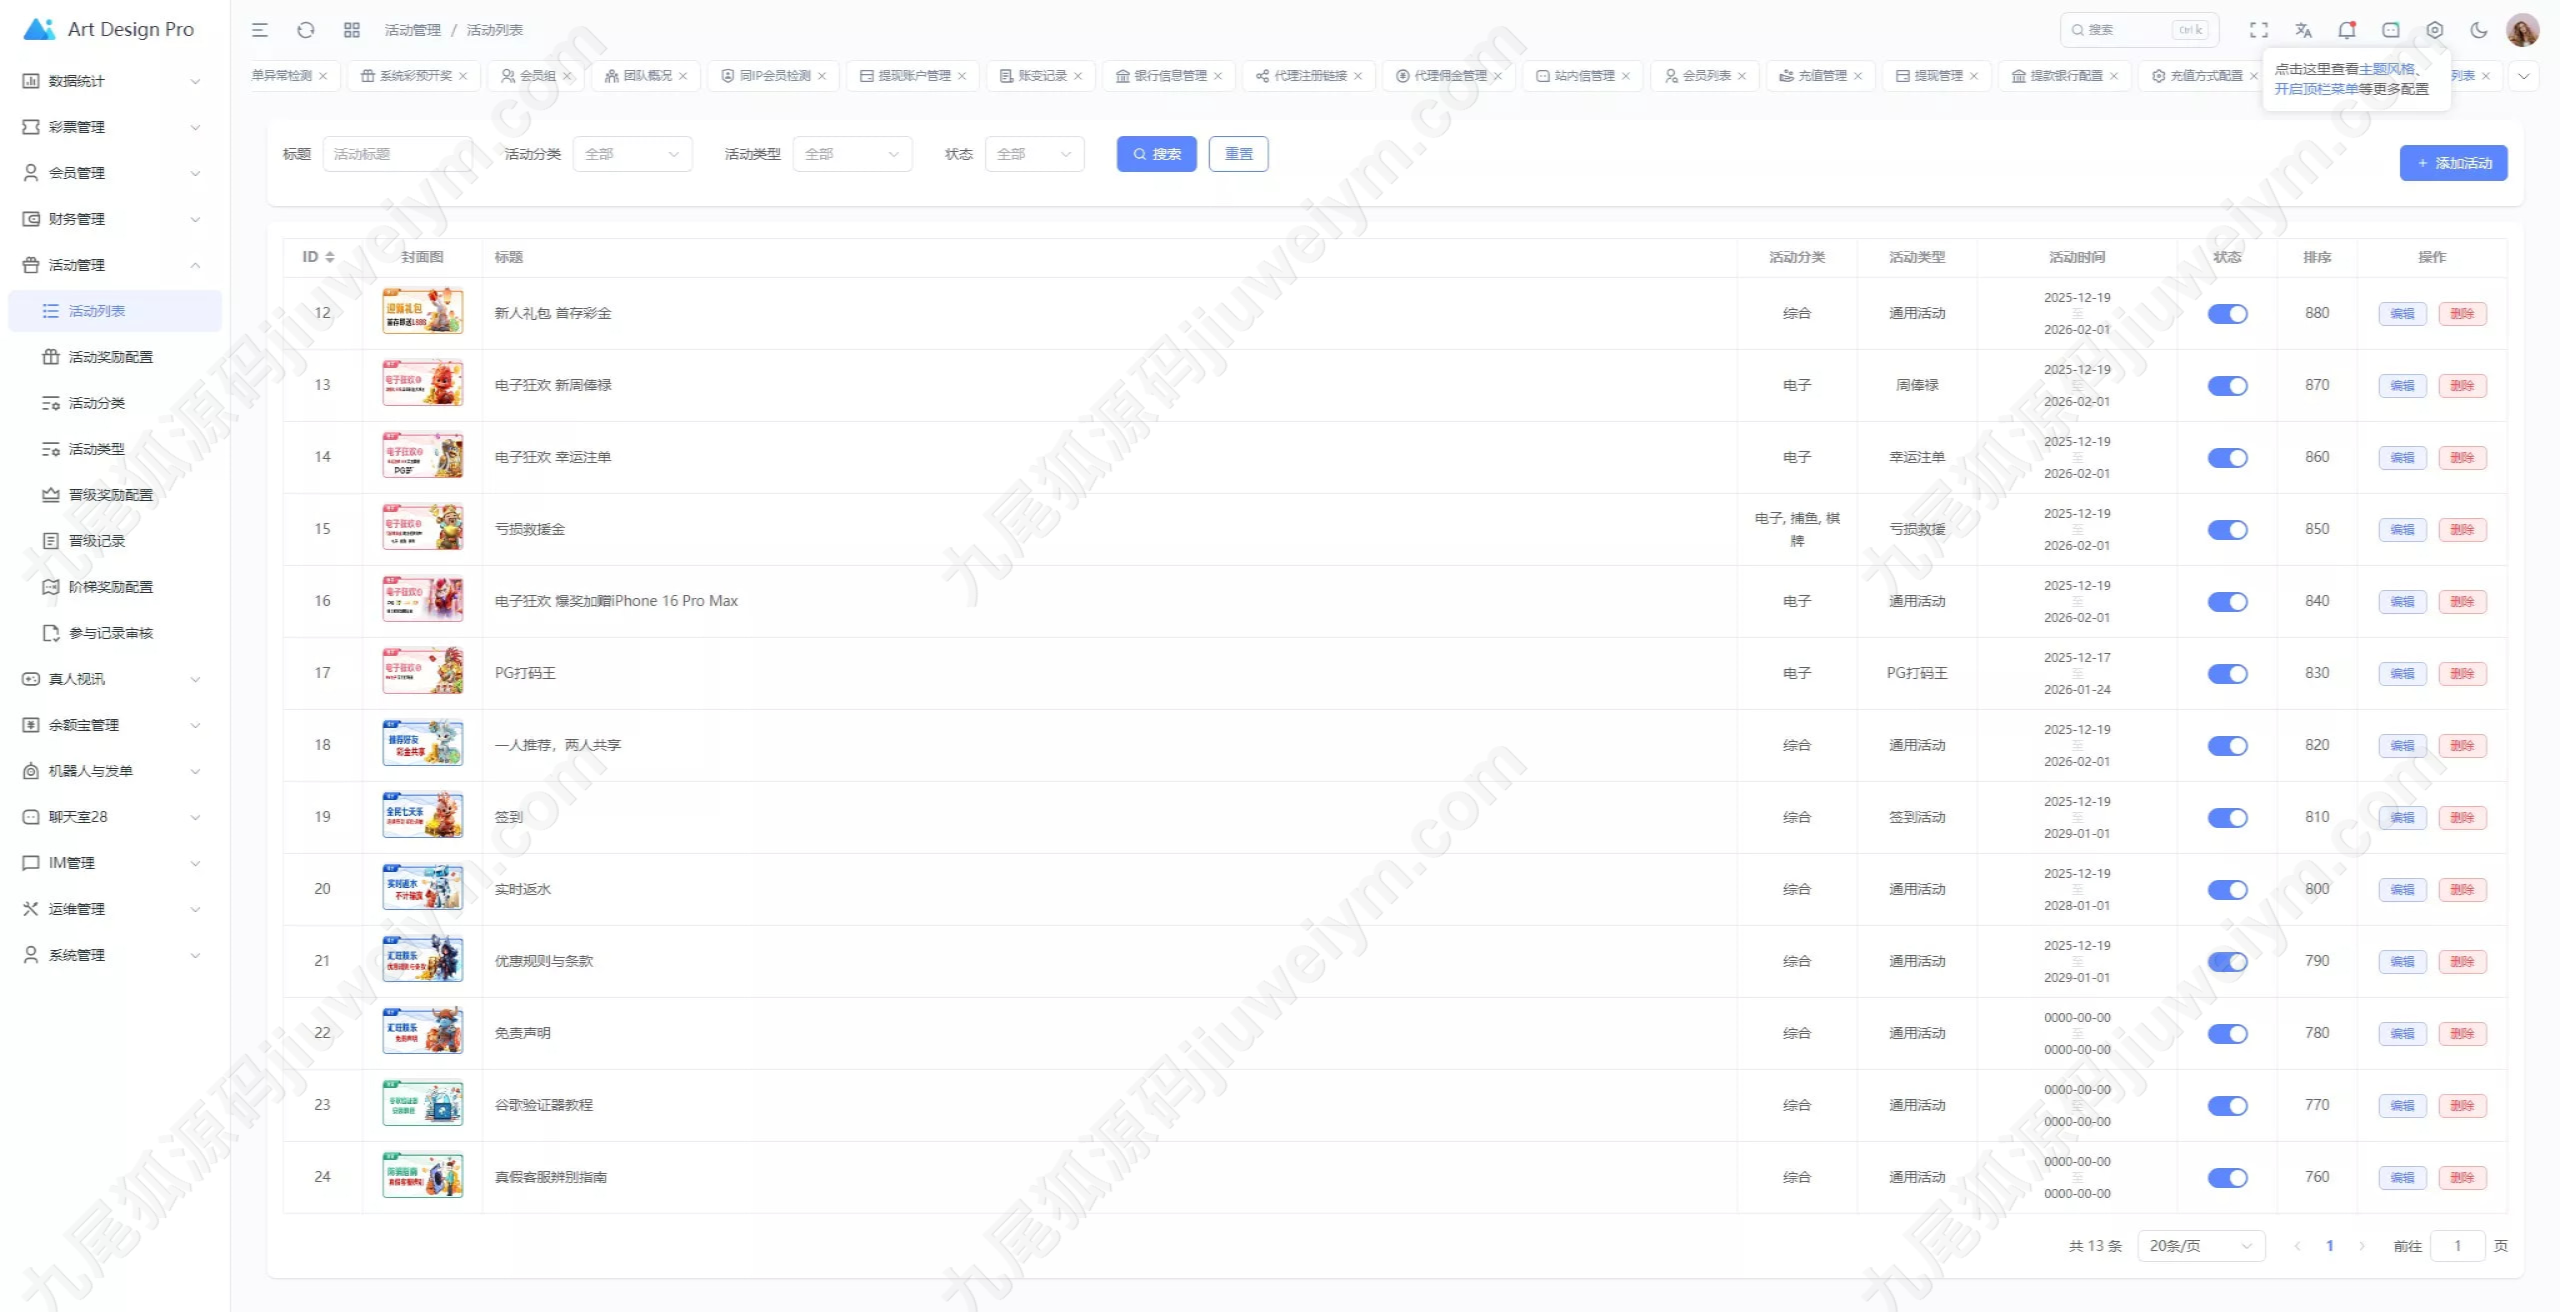2560x1312 pixels.
Task: Open the notification bell icon
Action: pos(2347,30)
